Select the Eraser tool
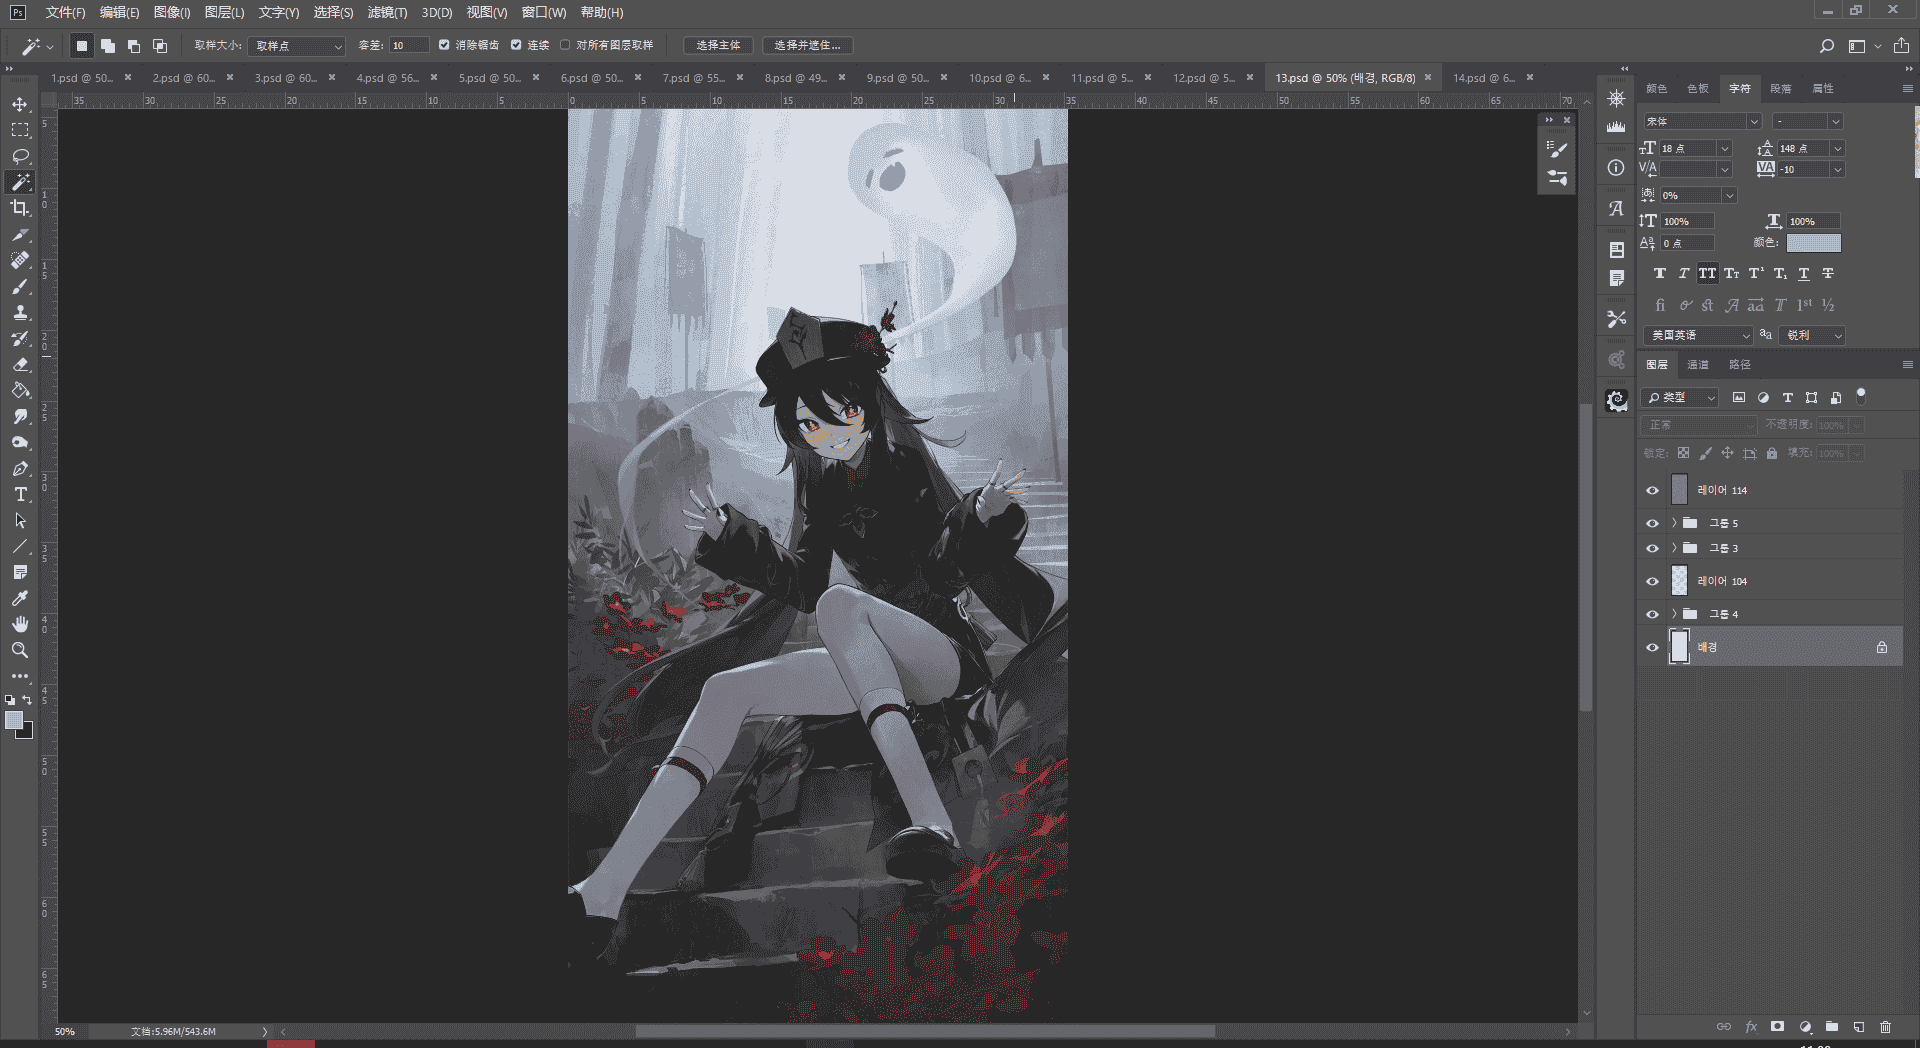 (20, 364)
